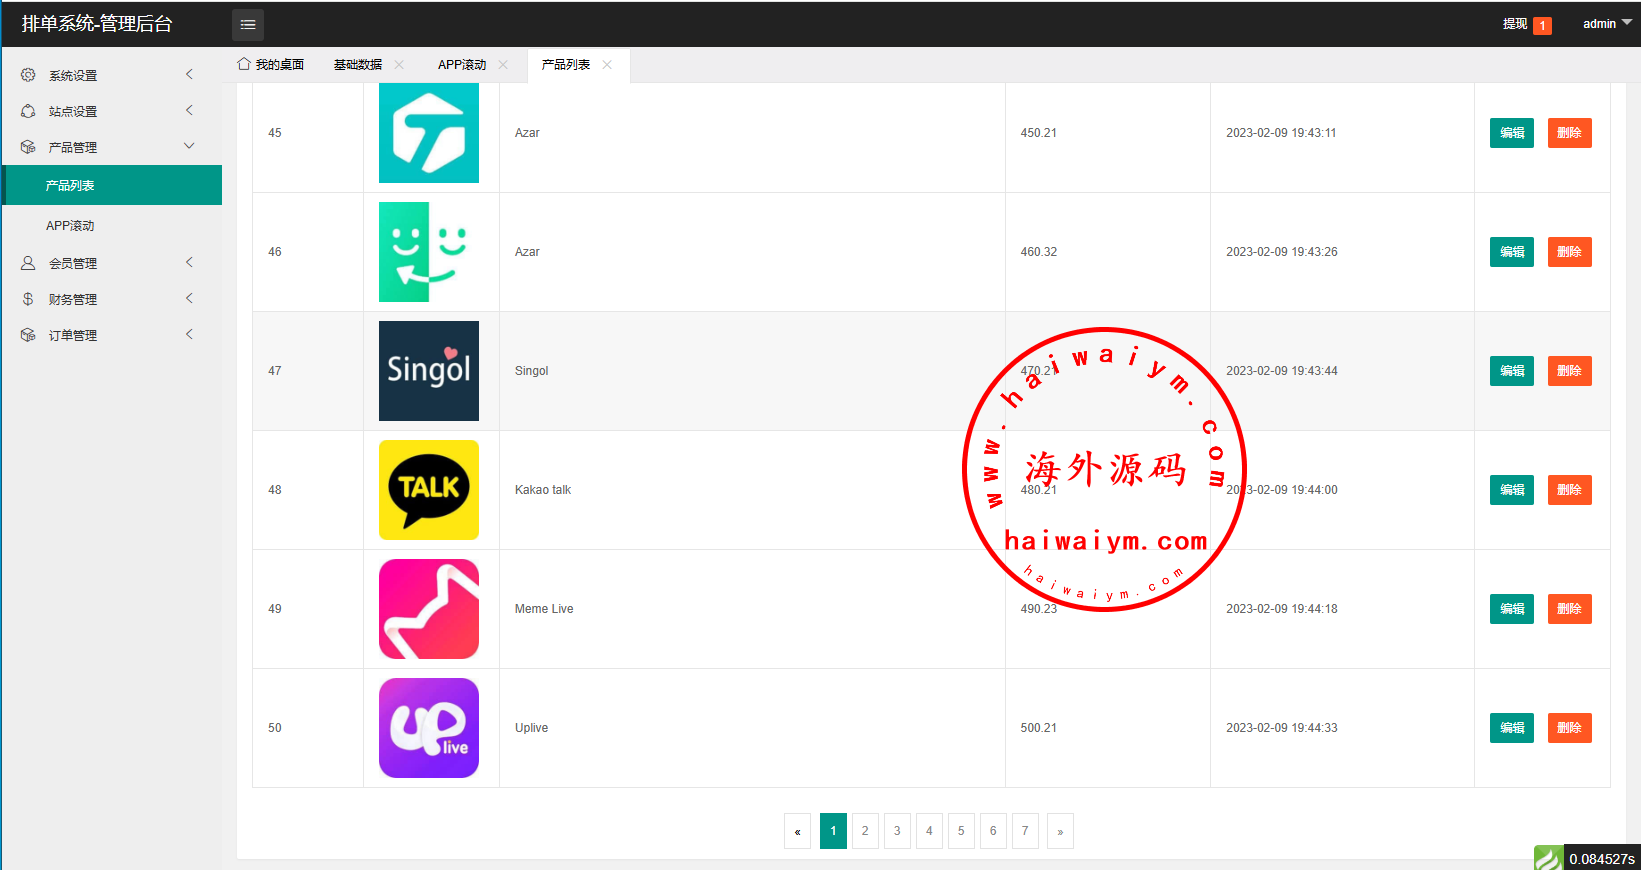This screenshot has height=870, width=1641.
Task: Jump to page 7 in the pagination
Action: 1025,831
